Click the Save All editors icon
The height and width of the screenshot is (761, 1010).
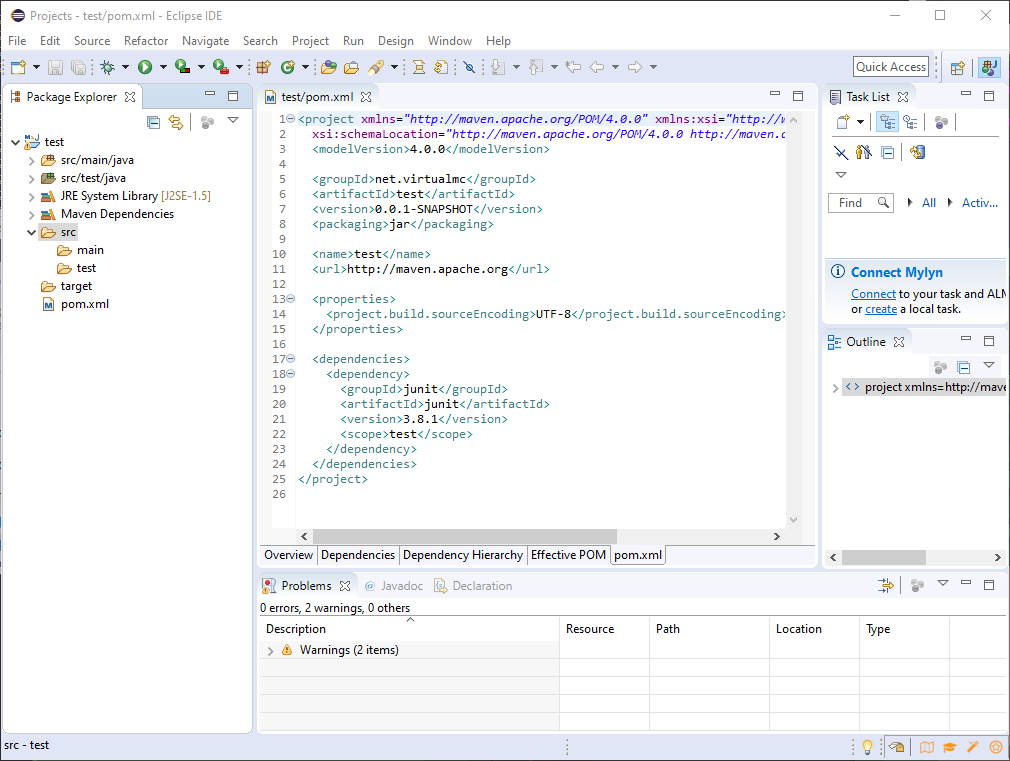coord(78,67)
